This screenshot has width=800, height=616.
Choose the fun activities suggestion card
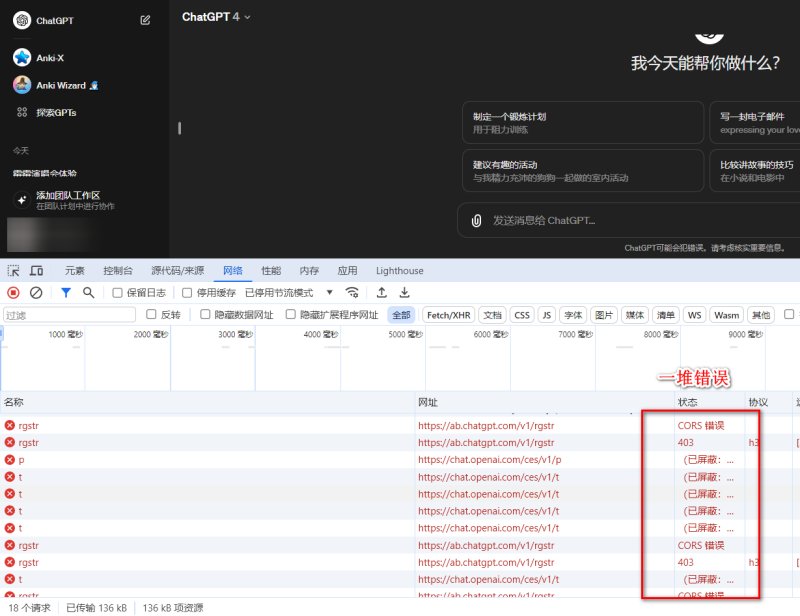[x=583, y=170]
